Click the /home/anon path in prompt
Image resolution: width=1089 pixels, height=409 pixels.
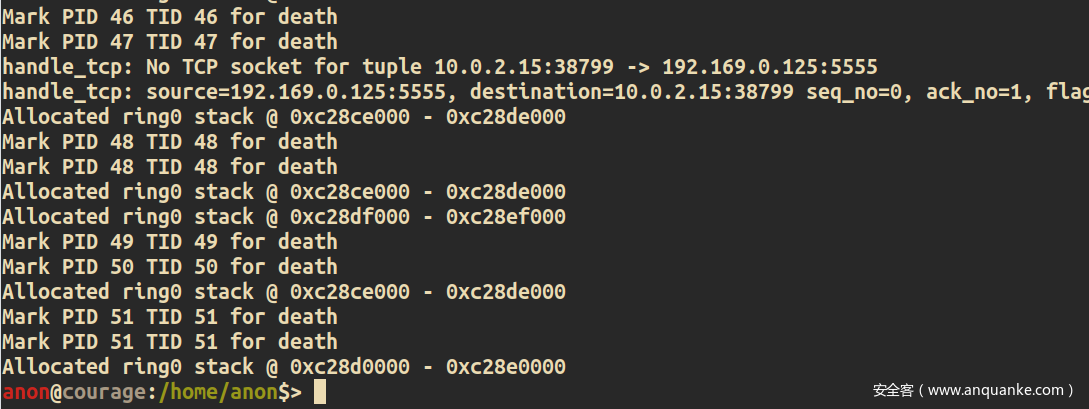click(218, 392)
